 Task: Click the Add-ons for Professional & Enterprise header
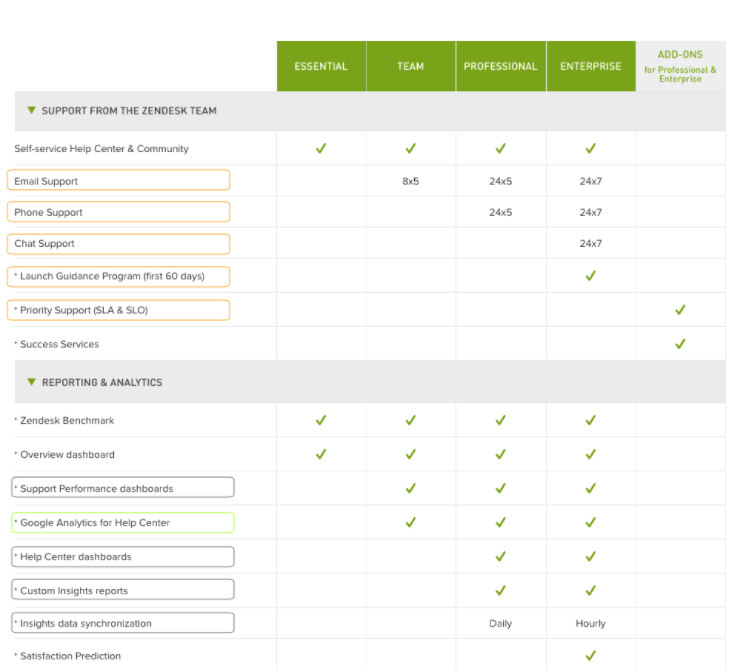(680, 66)
